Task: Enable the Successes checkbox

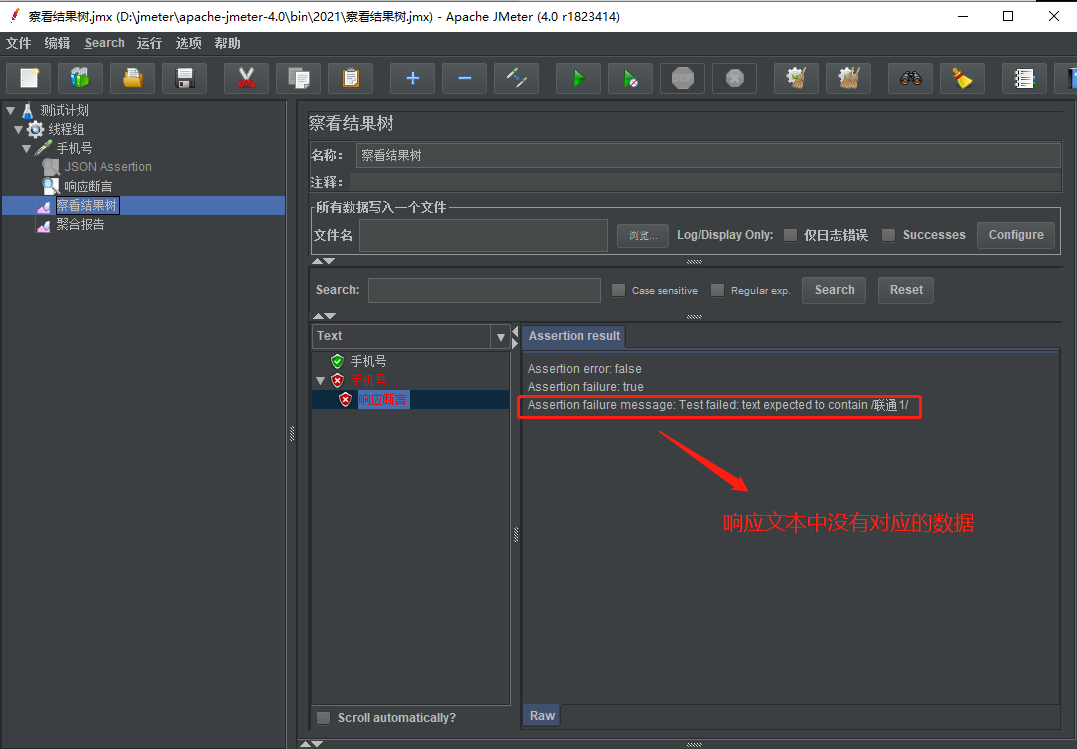Action: pos(888,235)
